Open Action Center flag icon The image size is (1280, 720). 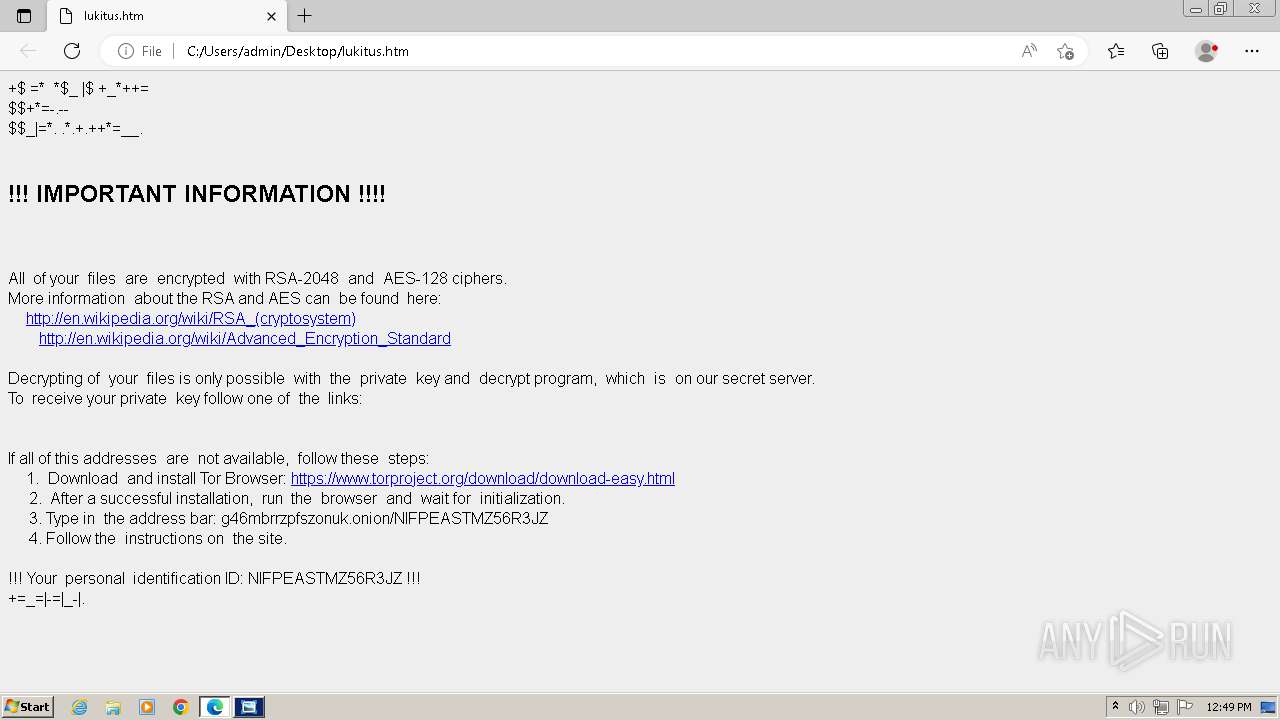point(1185,707)
